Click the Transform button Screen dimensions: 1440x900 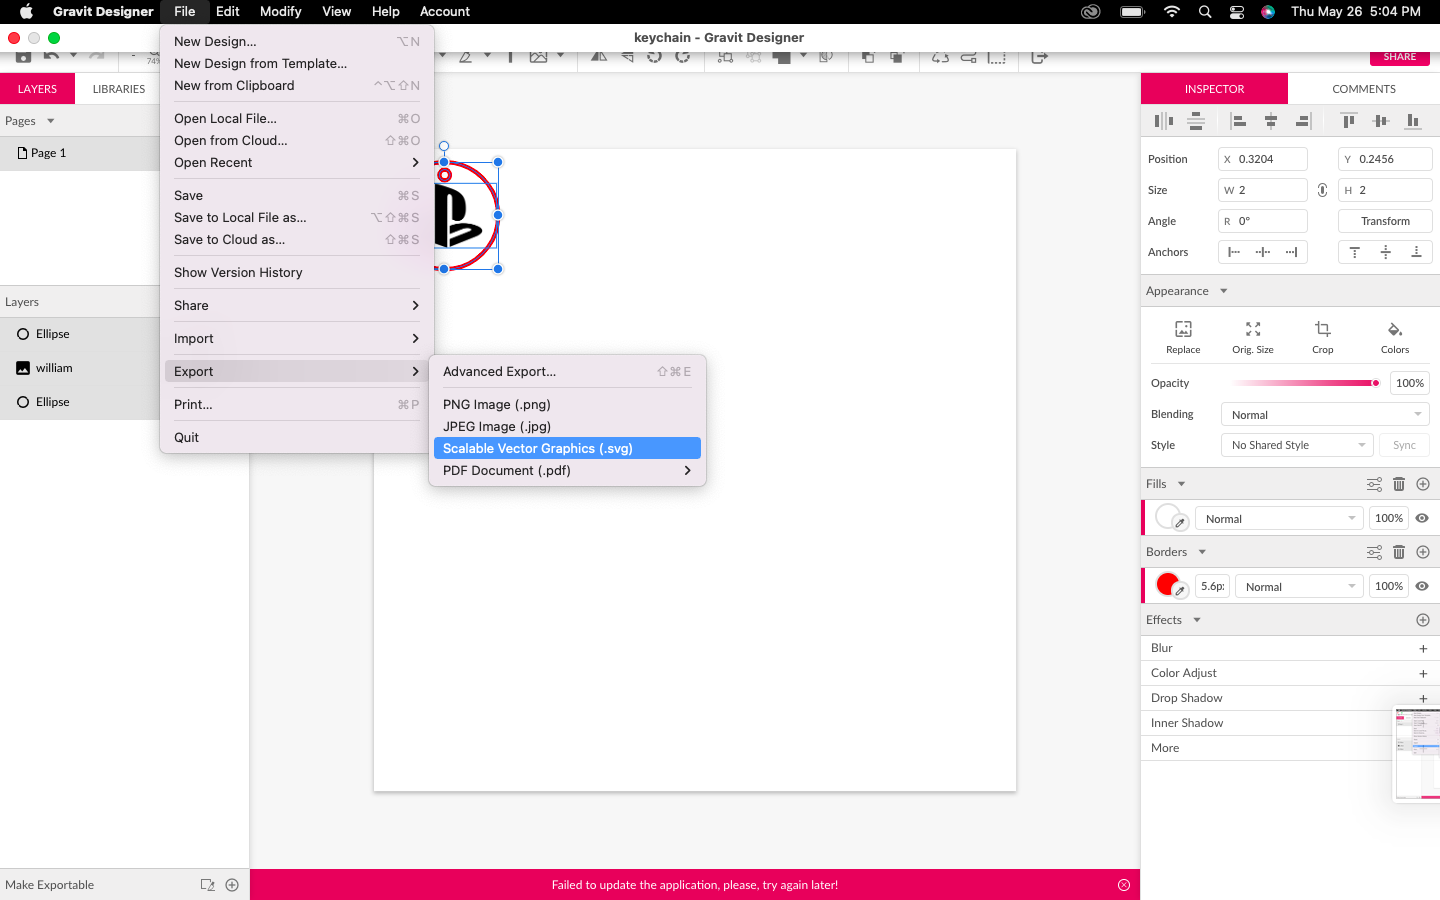click(1385, 221)
